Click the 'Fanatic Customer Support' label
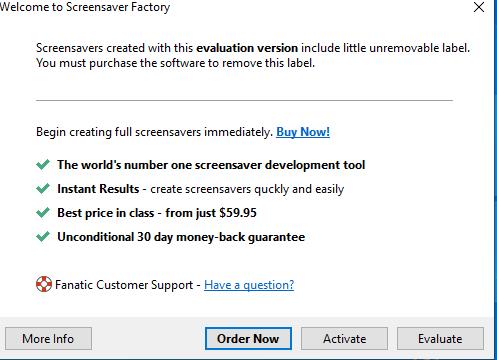The height and width of the screenshot is (360, 497). 124,285
